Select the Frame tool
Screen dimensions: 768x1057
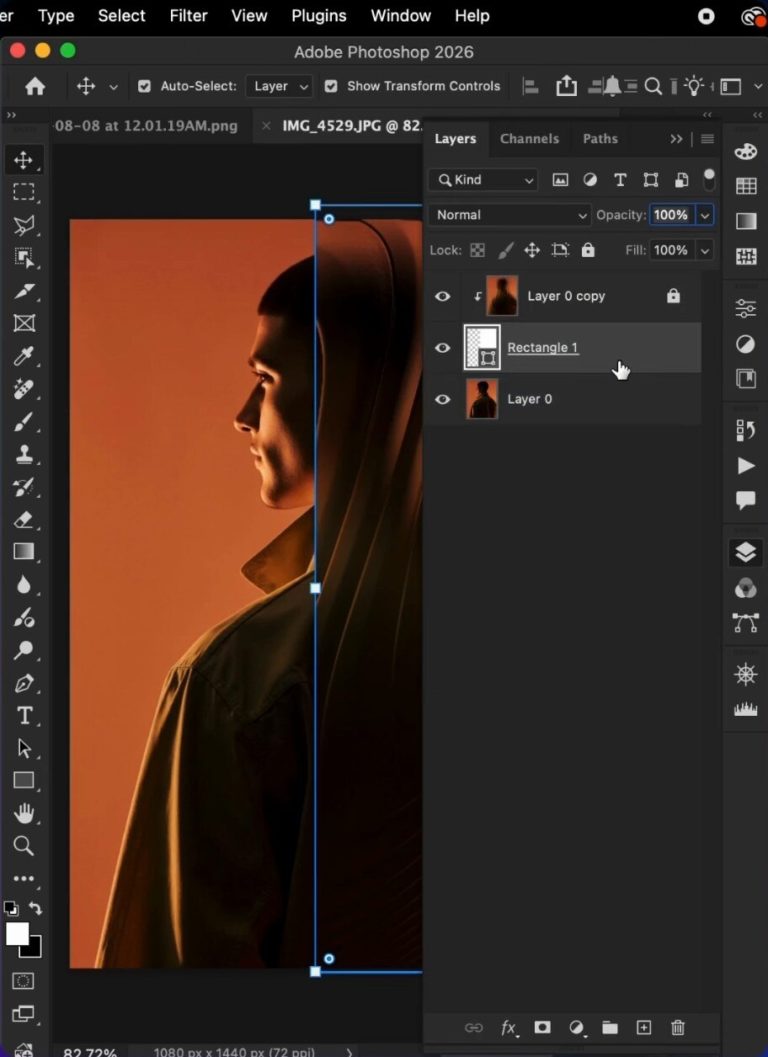[24, 323]
